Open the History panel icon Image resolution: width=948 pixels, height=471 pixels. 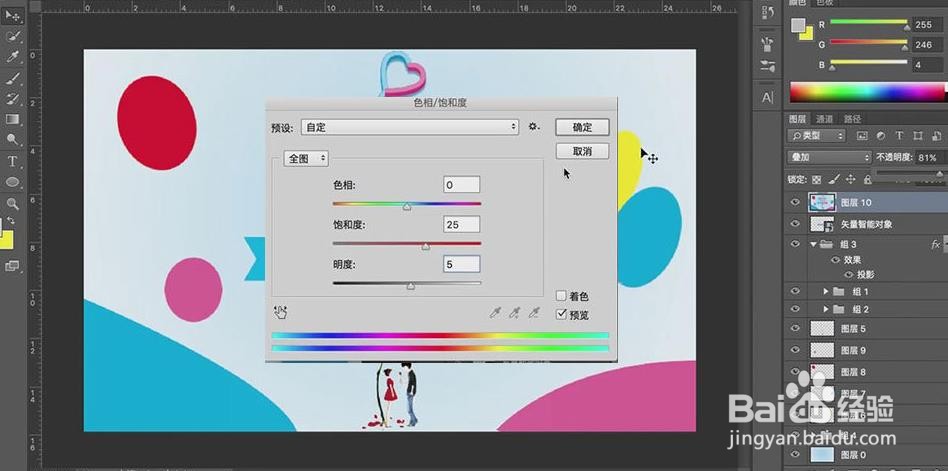click(768, 13)
